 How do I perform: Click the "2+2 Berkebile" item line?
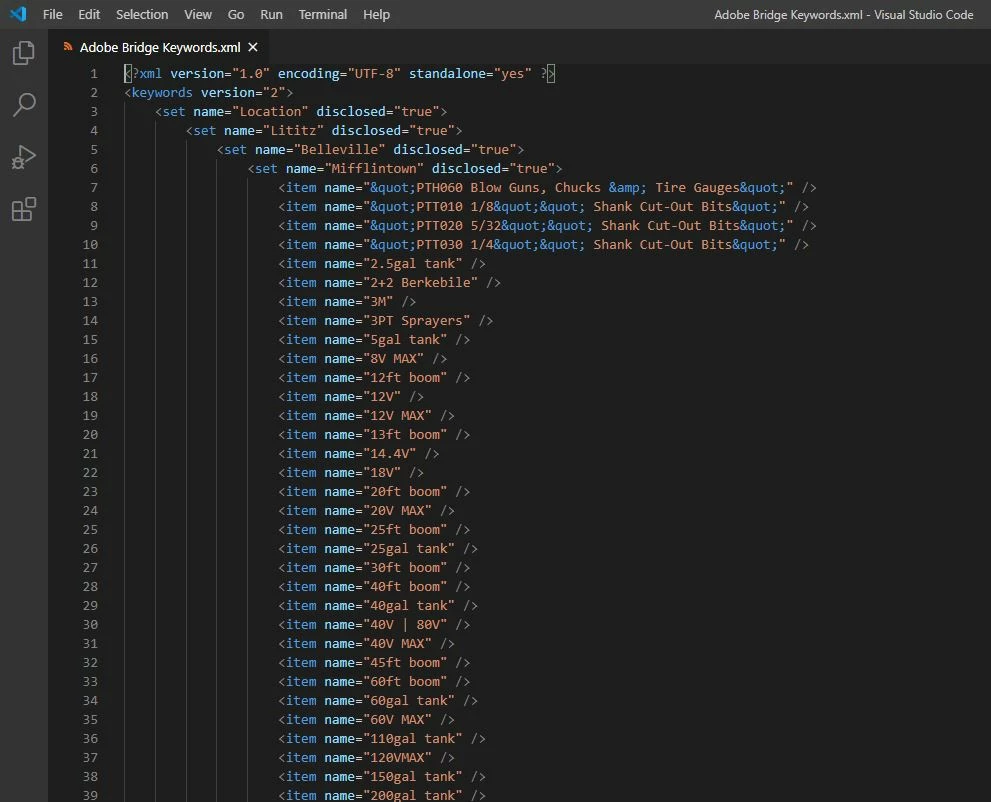tap(389, 283)
